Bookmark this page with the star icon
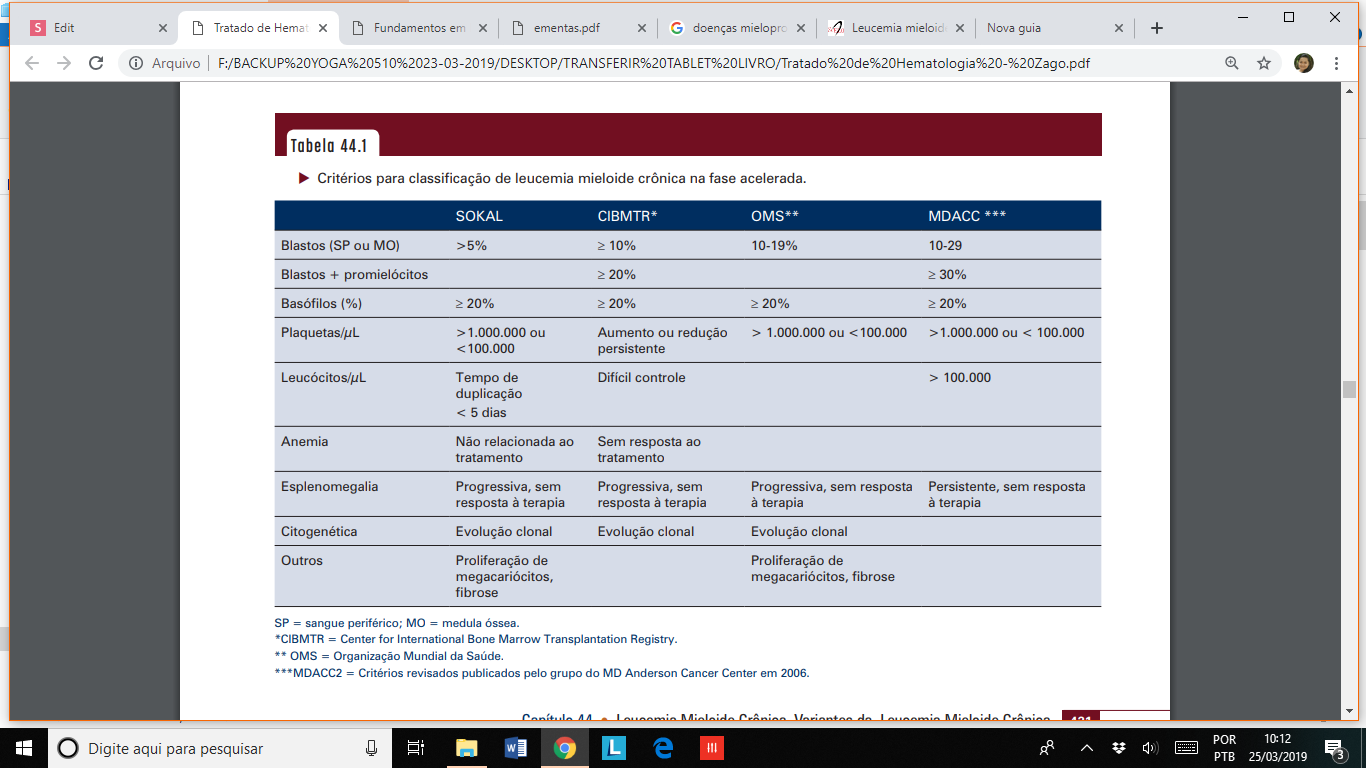The image size is (1366, 768). click(1264, 63)
